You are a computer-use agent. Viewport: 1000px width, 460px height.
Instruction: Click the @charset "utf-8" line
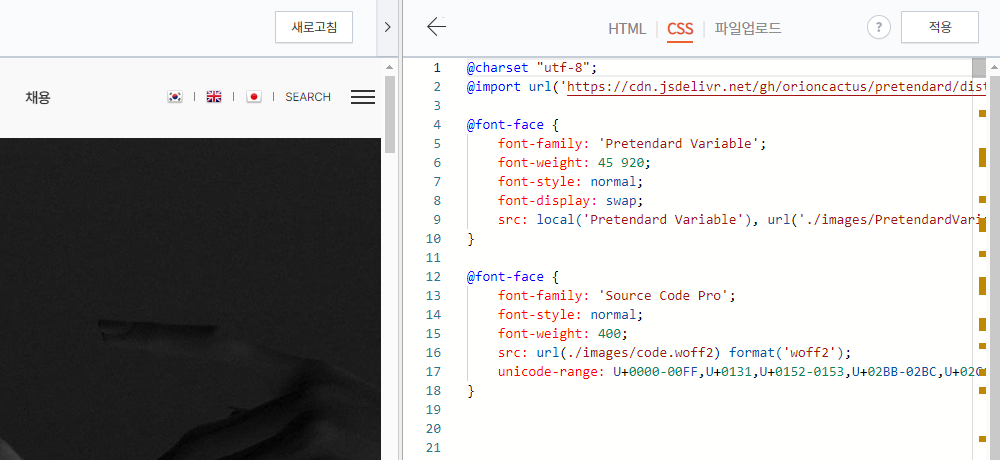(x=531, y=67)
